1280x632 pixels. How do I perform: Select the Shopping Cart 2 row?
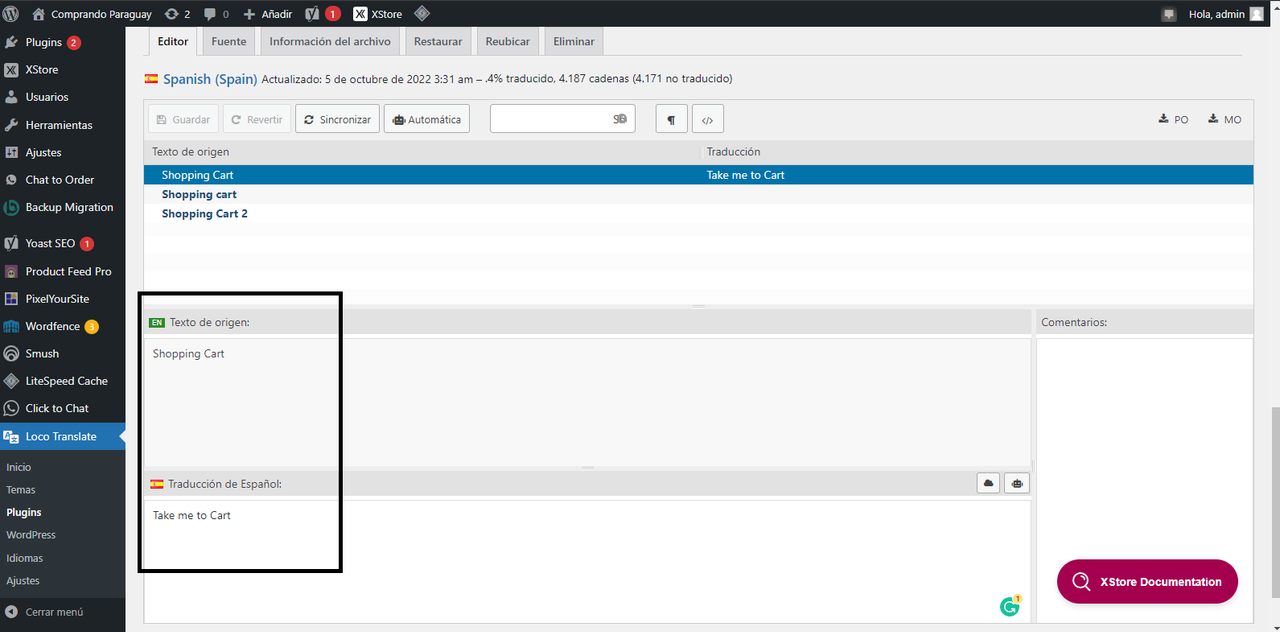point(698,214)
